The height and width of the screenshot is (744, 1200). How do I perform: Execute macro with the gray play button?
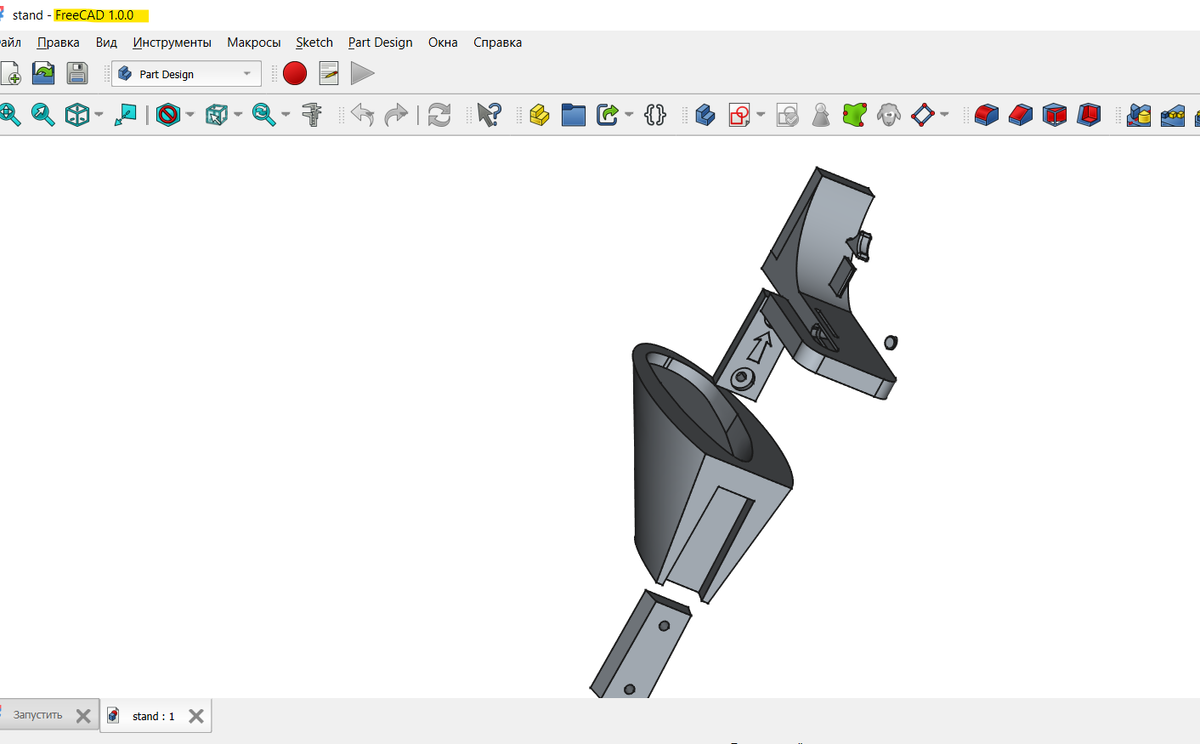362,73
